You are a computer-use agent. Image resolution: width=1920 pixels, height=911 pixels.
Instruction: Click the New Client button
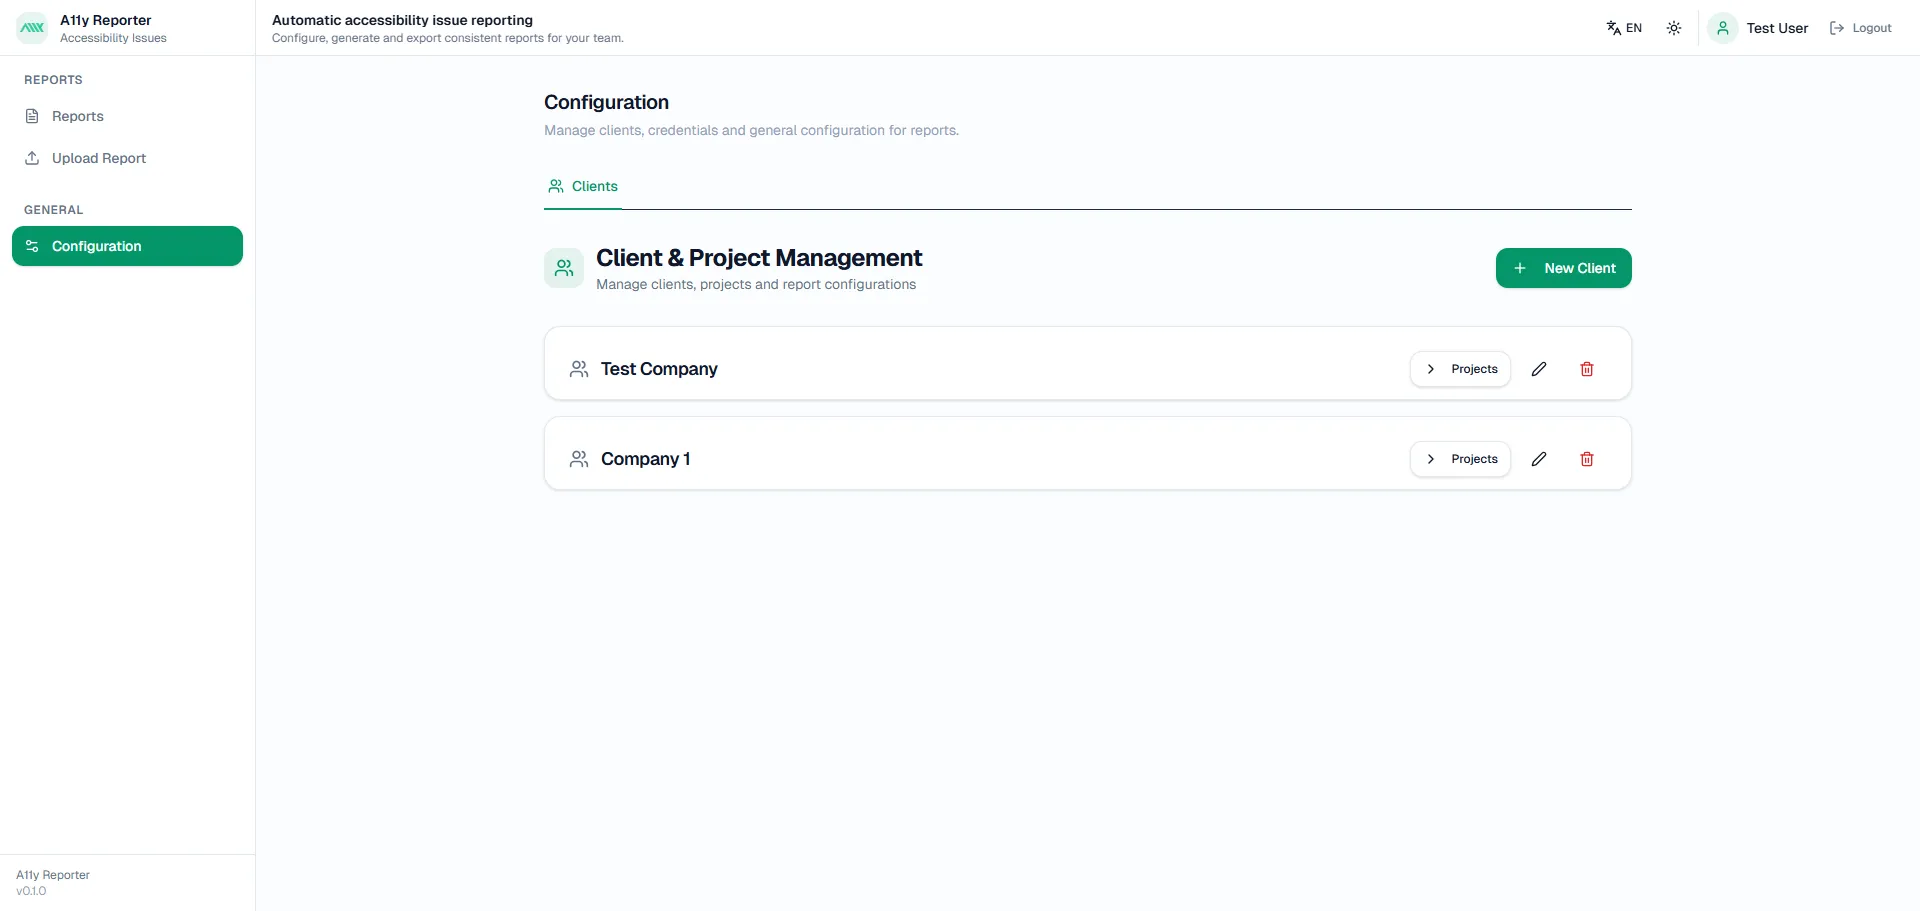click(1563, 268)
